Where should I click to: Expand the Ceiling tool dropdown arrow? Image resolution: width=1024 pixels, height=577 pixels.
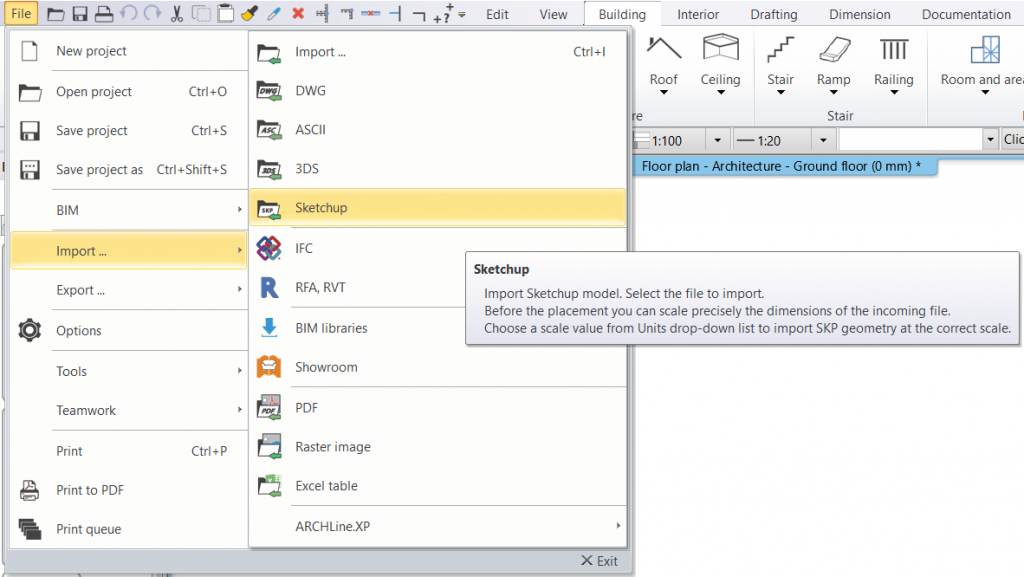click(x=720, y=93)
